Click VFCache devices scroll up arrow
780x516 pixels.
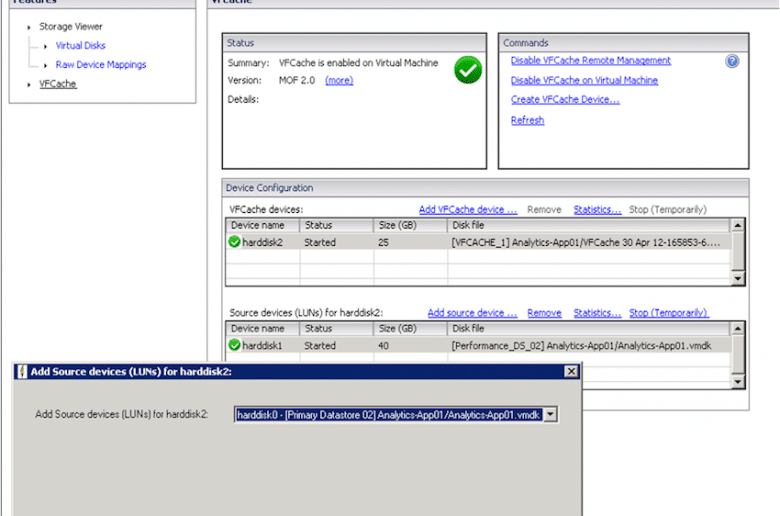click(738, 225)
